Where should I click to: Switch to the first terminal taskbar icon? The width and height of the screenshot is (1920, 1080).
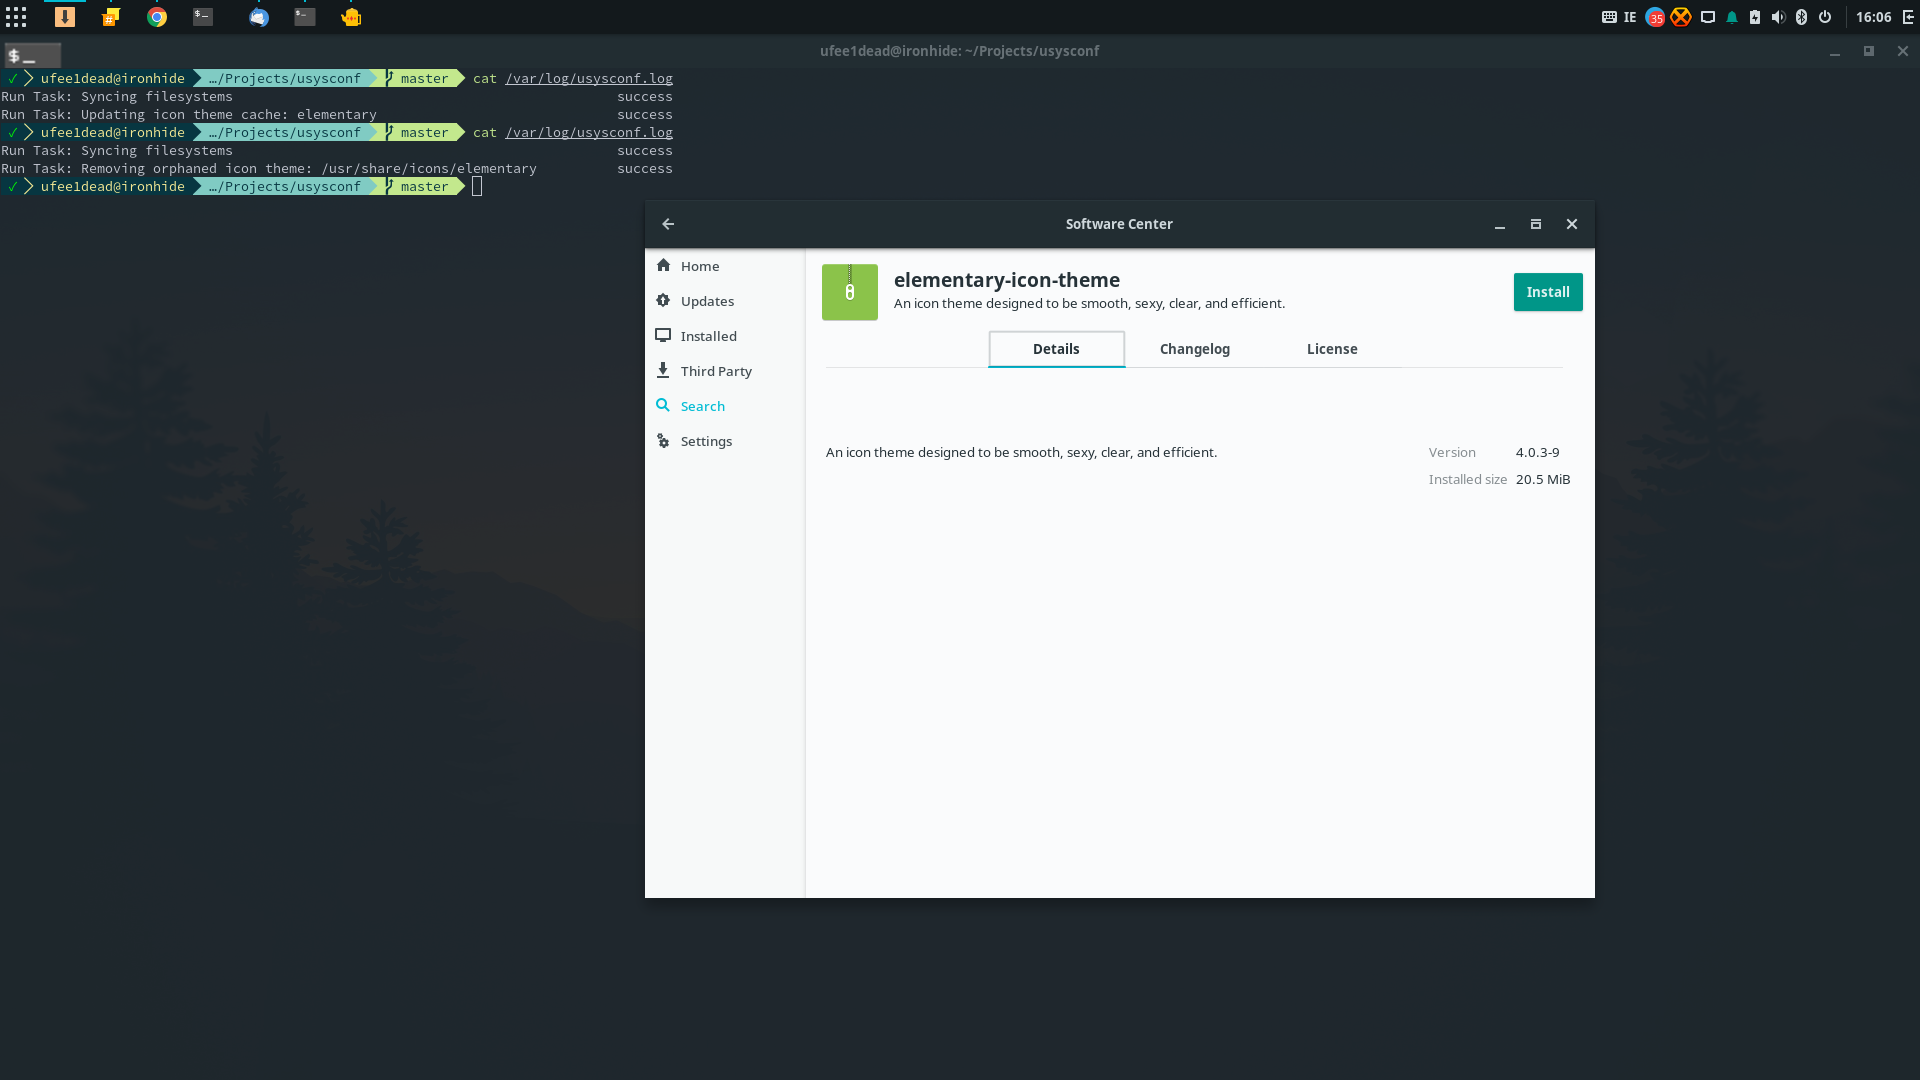tap(203, 17)
